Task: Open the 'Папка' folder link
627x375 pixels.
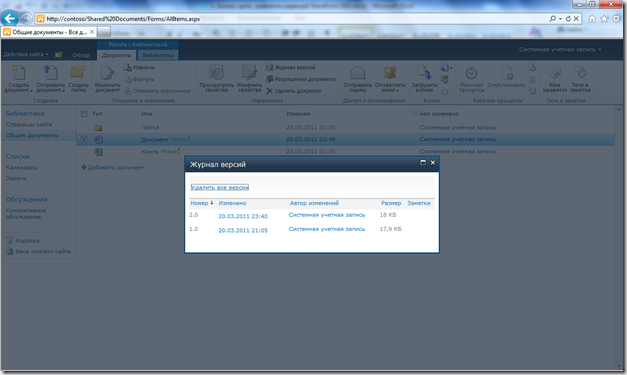Action: (150, 127)
